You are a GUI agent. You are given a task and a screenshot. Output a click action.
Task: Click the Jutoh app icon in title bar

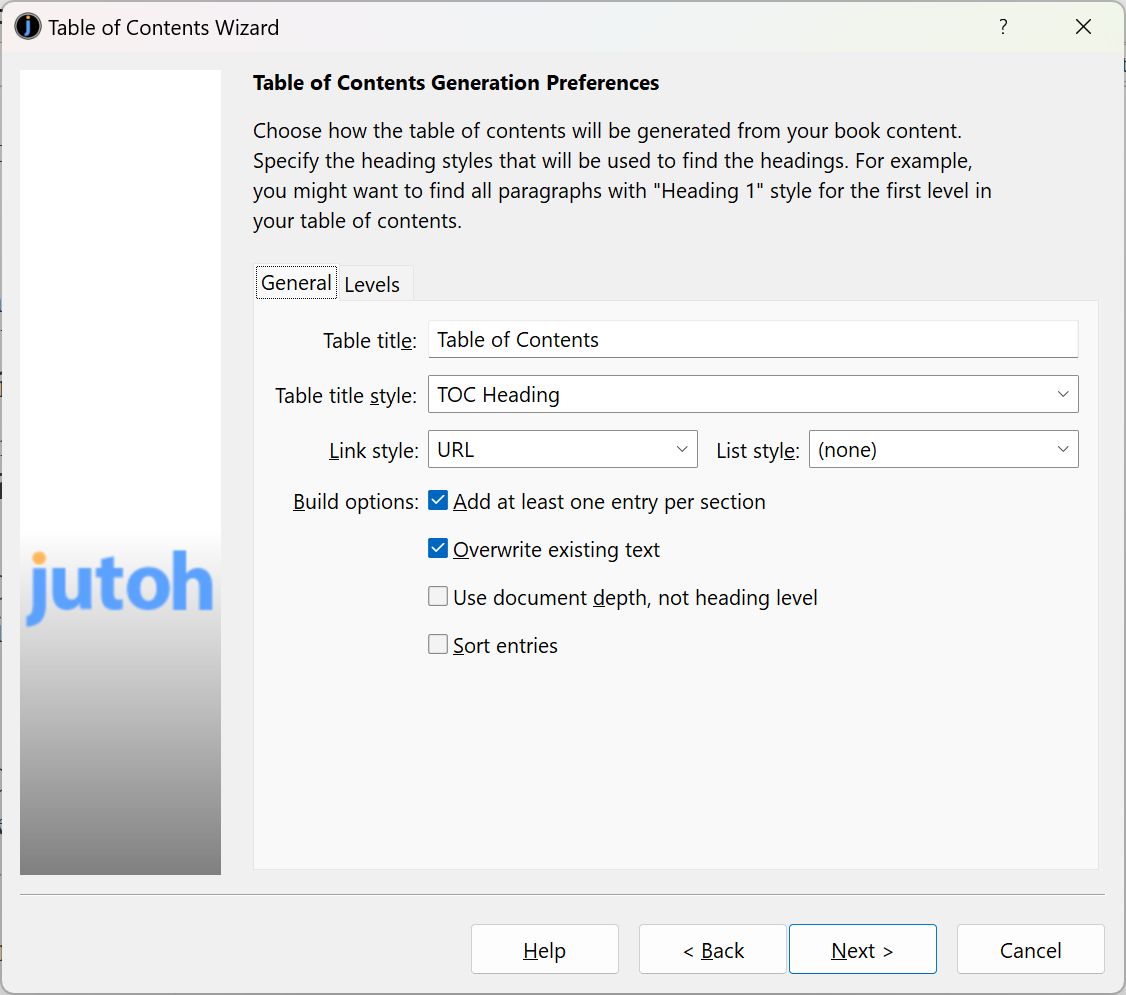pos(28,27)
